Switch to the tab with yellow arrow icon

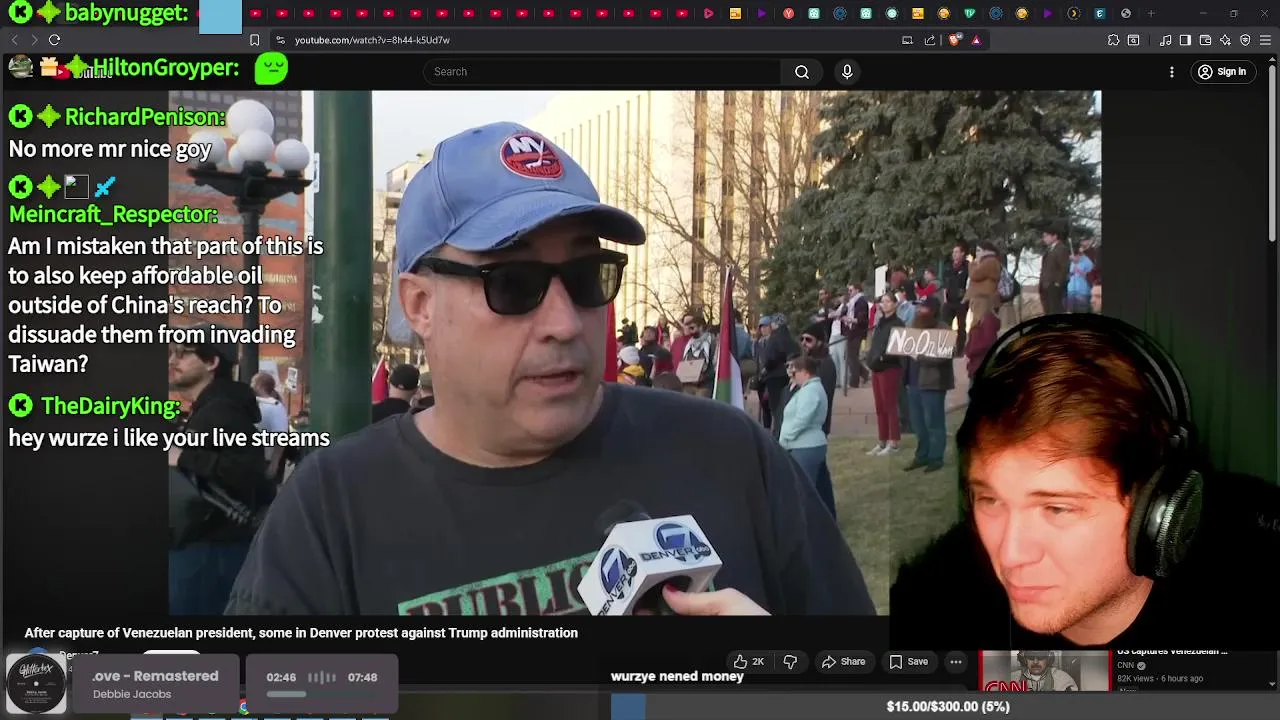tap(1074, 13)
